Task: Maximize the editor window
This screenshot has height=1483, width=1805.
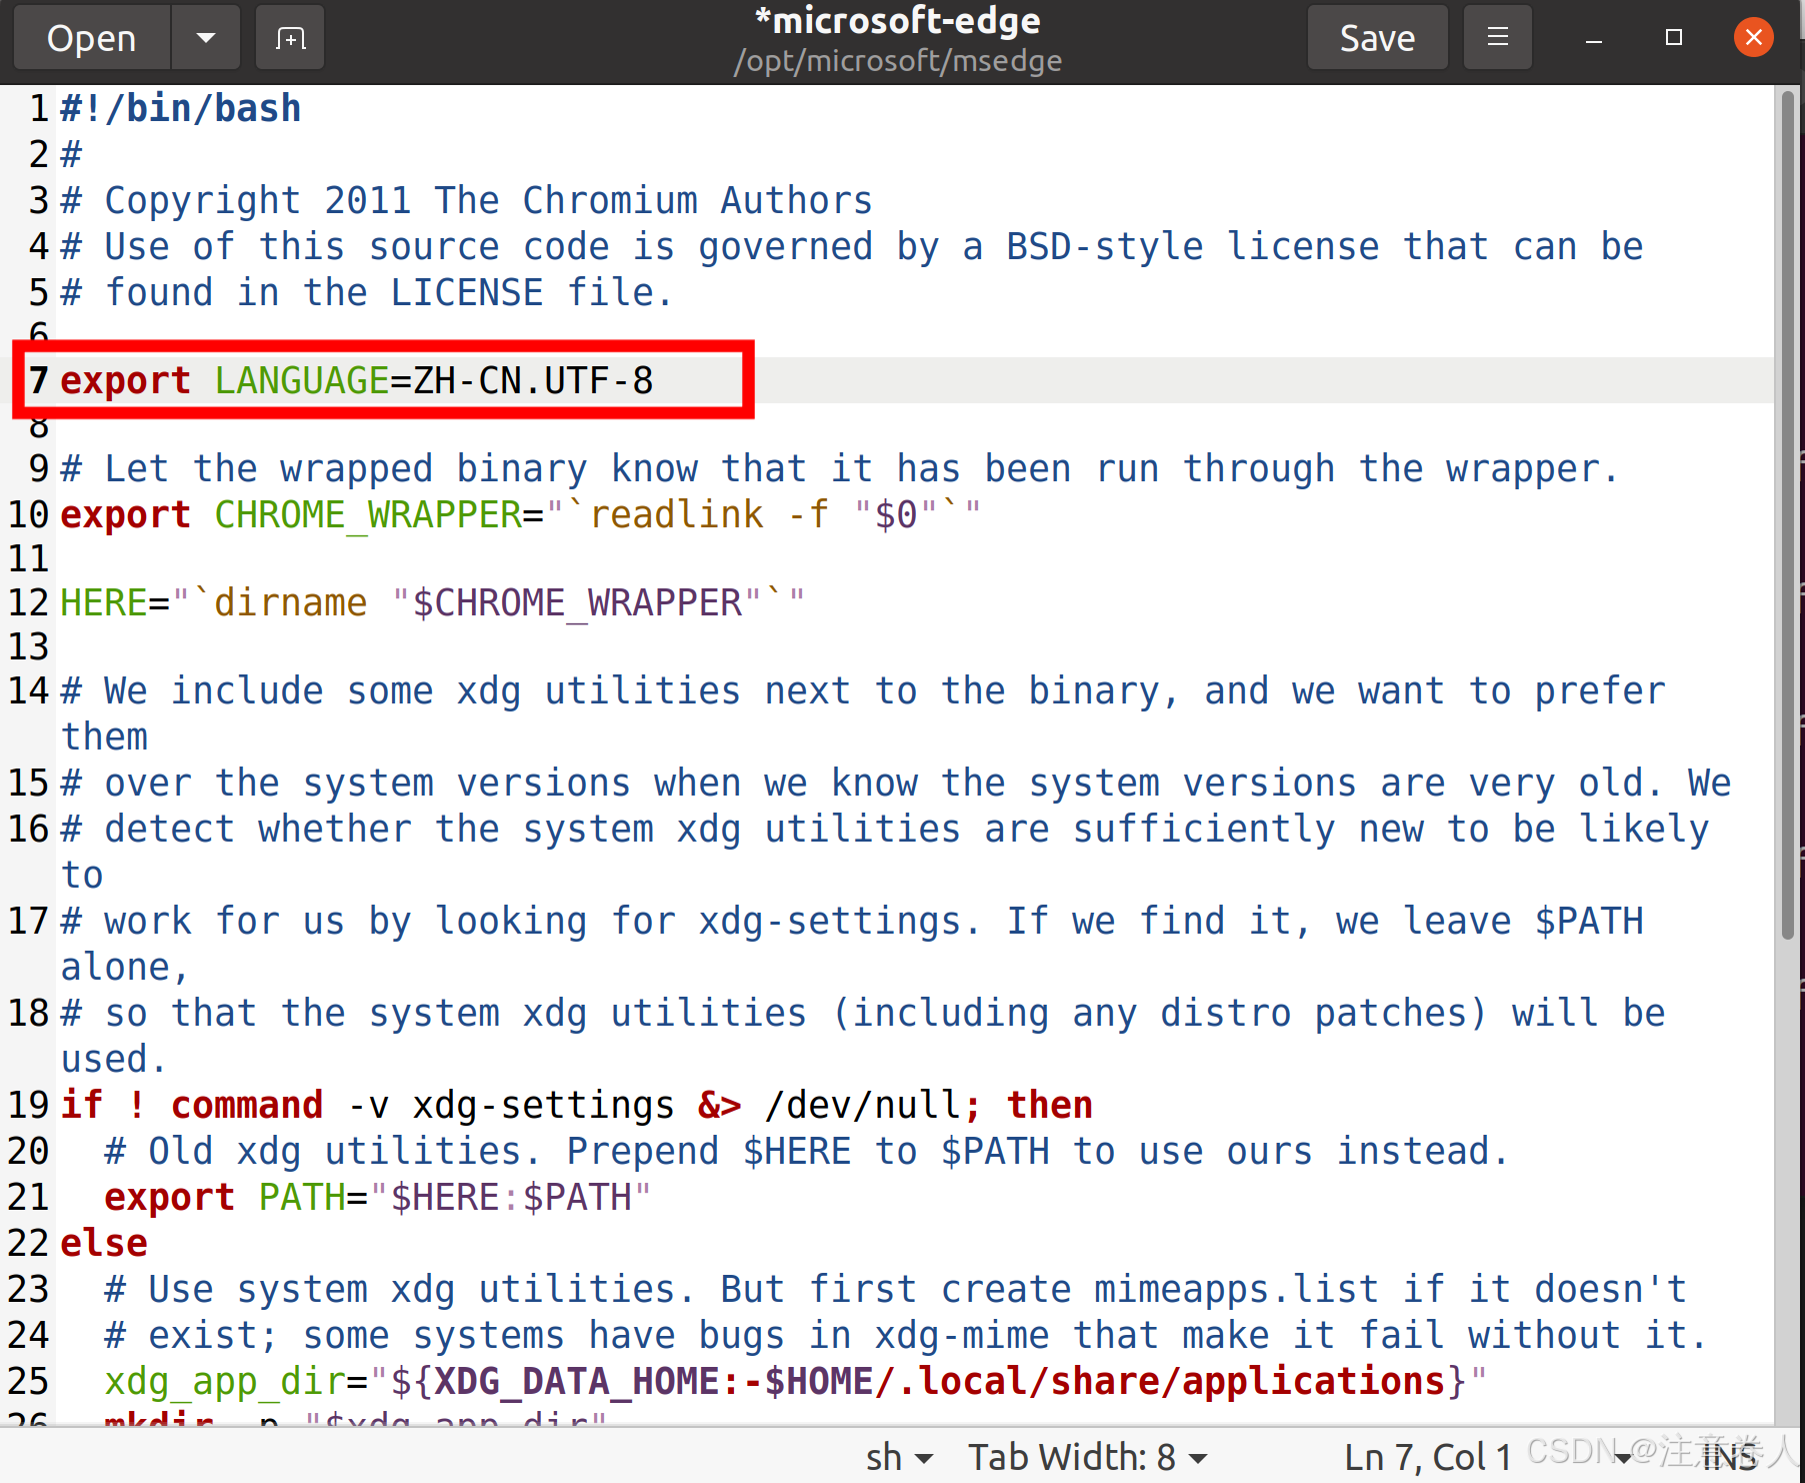Action: pos(1673,38)
